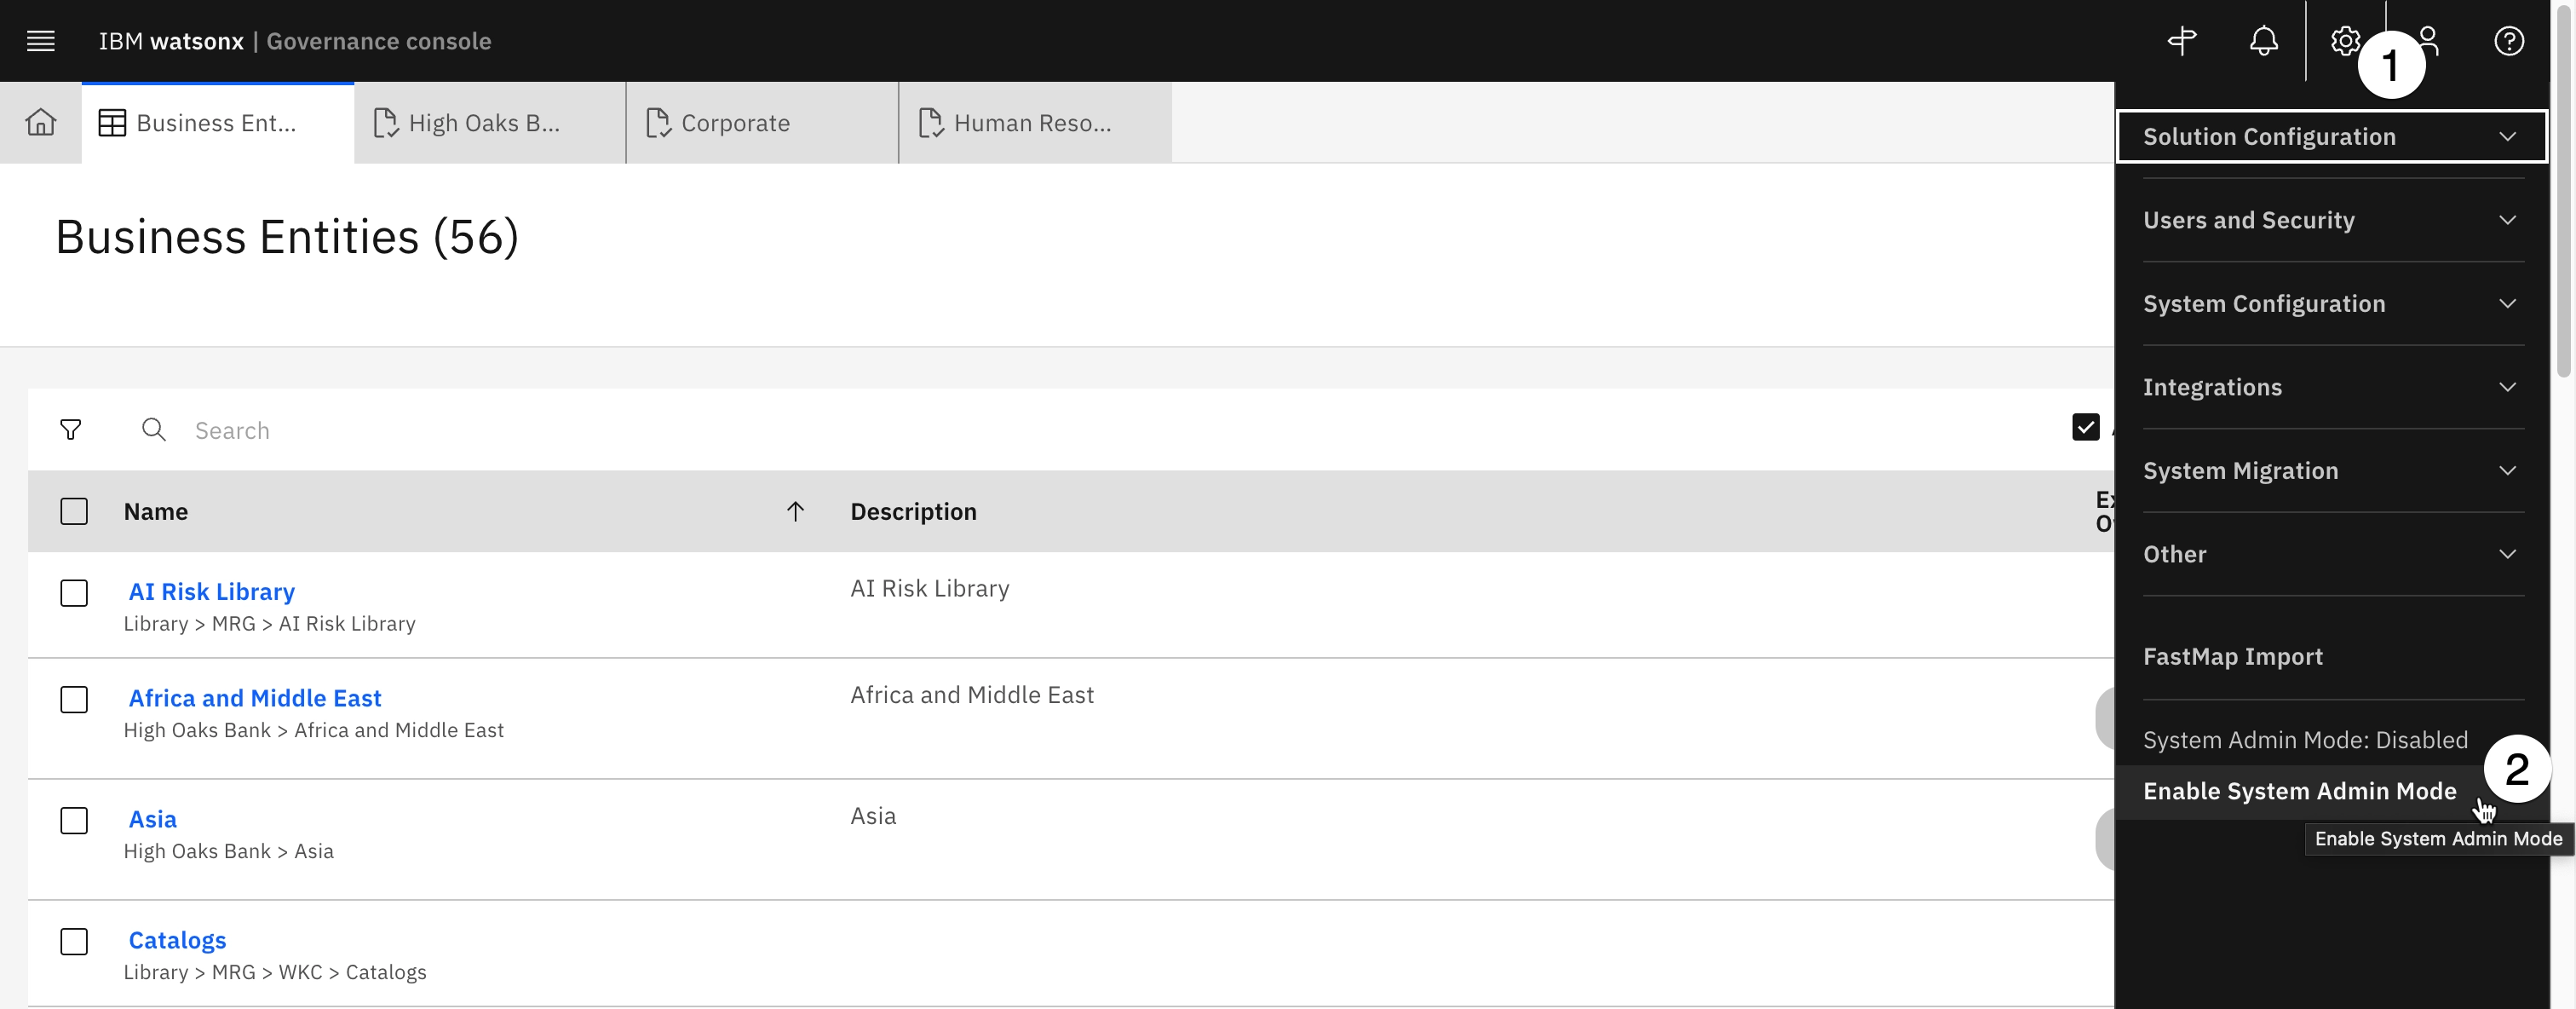
Task: Check the Asia row checkbox
Action: pyautogui.click(x=74, y=820)
